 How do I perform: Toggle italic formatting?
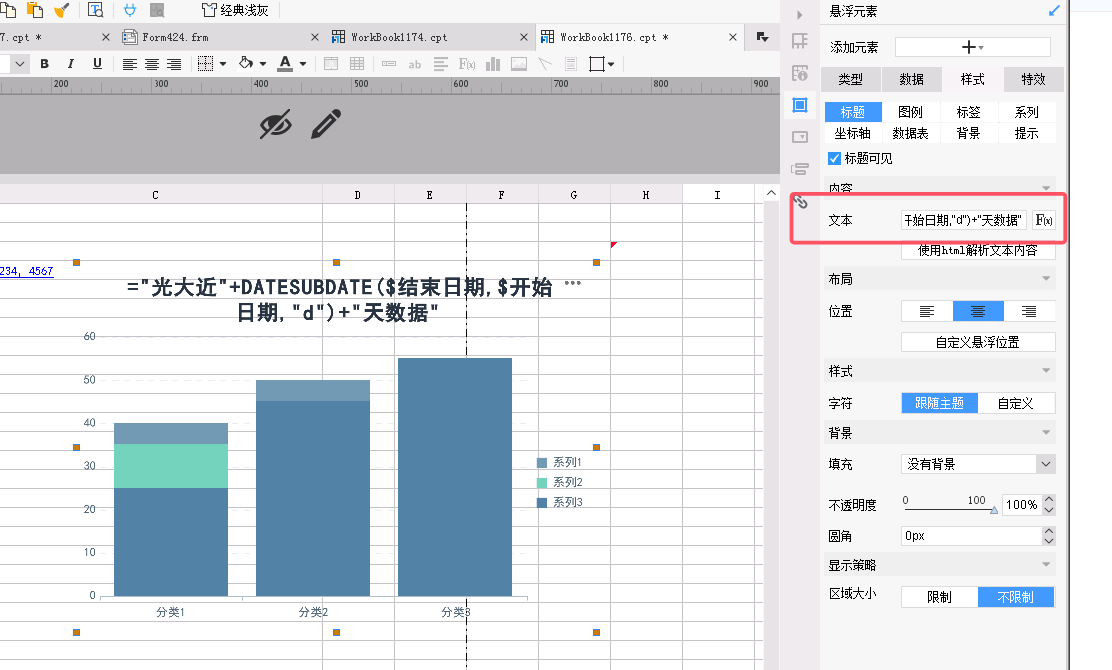point(70,64)
